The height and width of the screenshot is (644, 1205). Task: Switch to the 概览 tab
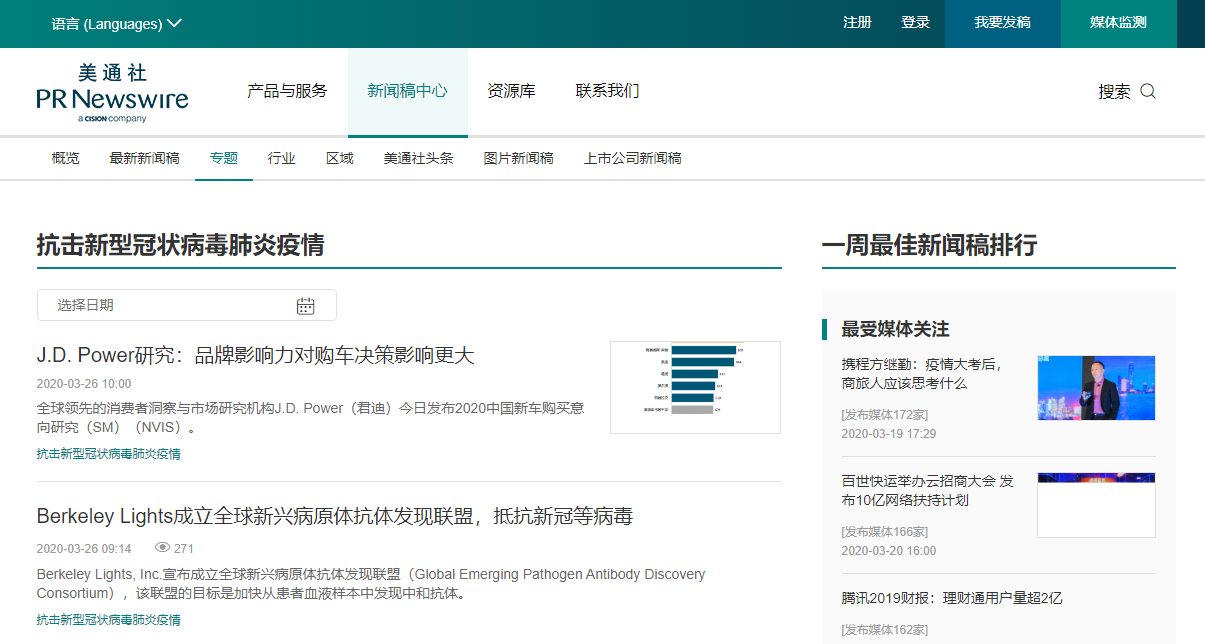click(x=66, y=158)
